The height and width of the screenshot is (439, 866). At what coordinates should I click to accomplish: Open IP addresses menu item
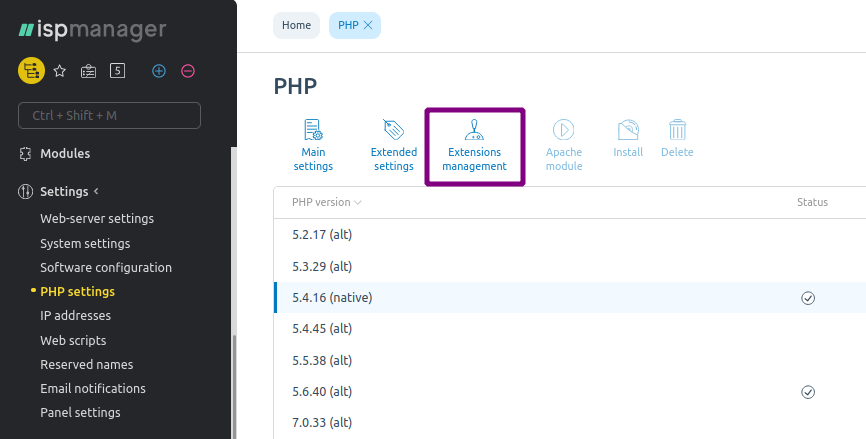(76, 316)
